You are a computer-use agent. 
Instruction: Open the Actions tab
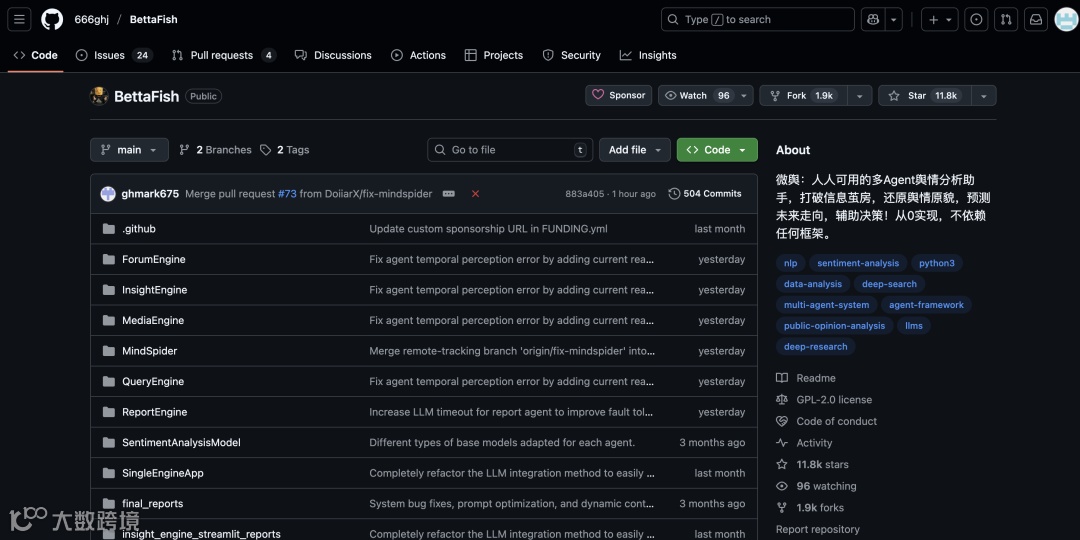[418, 55]
